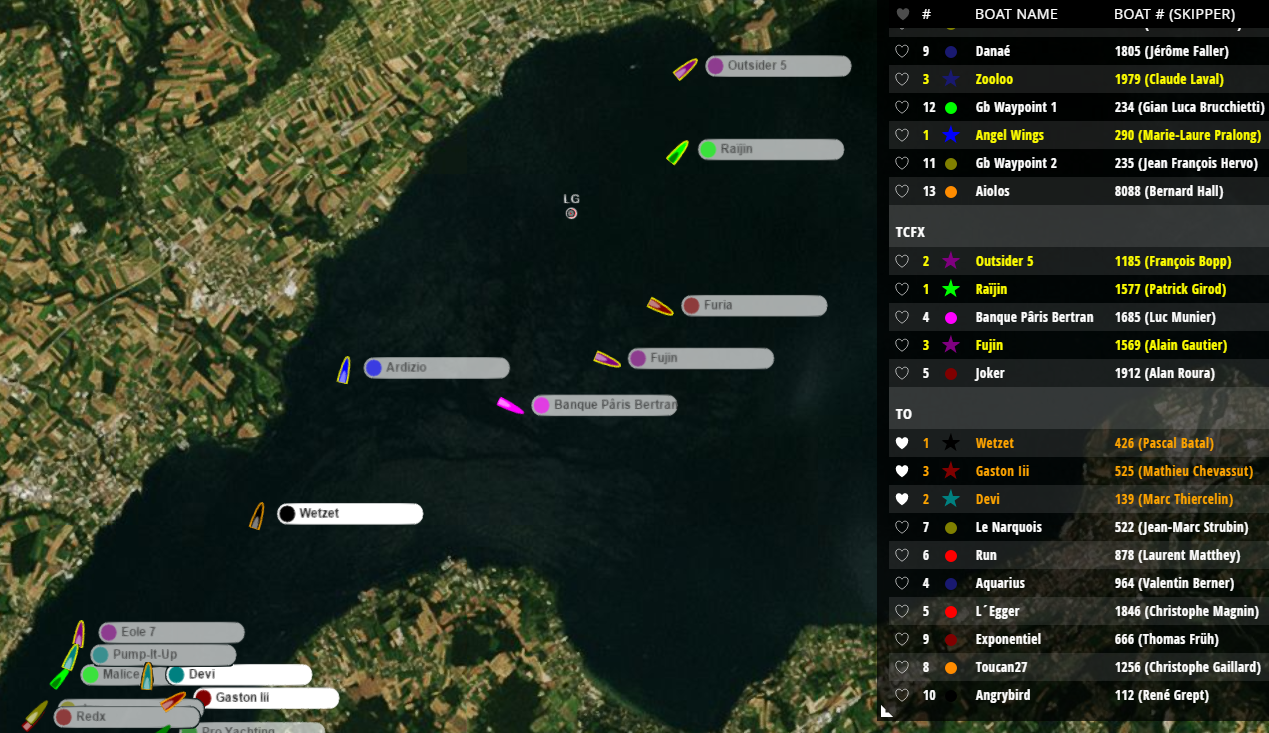Collapse the TO class group header
Screen dimensions: 1269x733
coord(903,414)
